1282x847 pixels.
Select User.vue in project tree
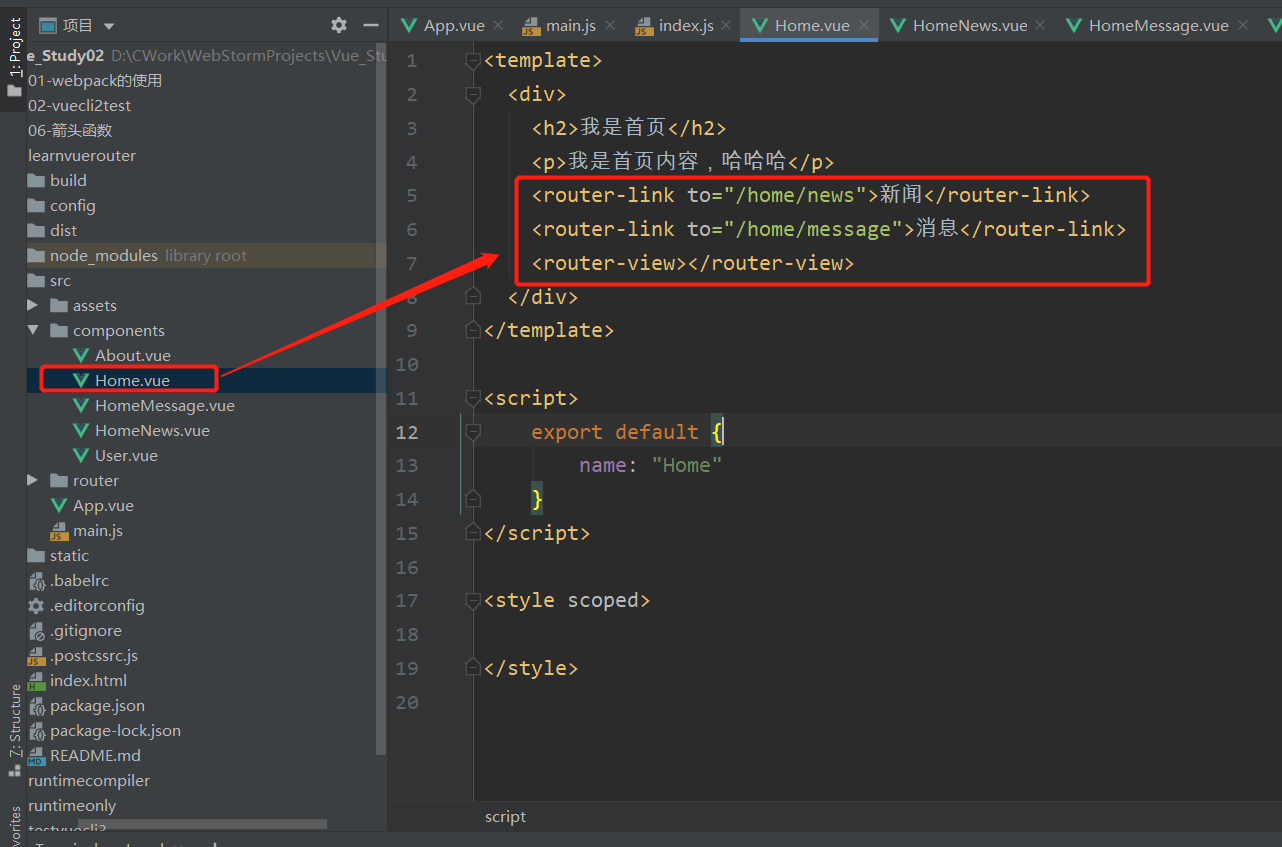click(126, 455)
